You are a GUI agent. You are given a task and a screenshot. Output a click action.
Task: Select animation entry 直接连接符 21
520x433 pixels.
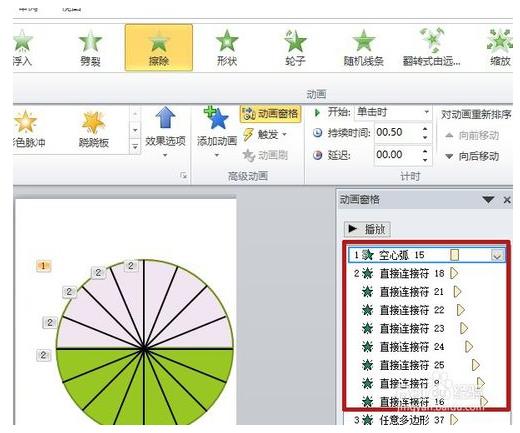pos(427,292)
